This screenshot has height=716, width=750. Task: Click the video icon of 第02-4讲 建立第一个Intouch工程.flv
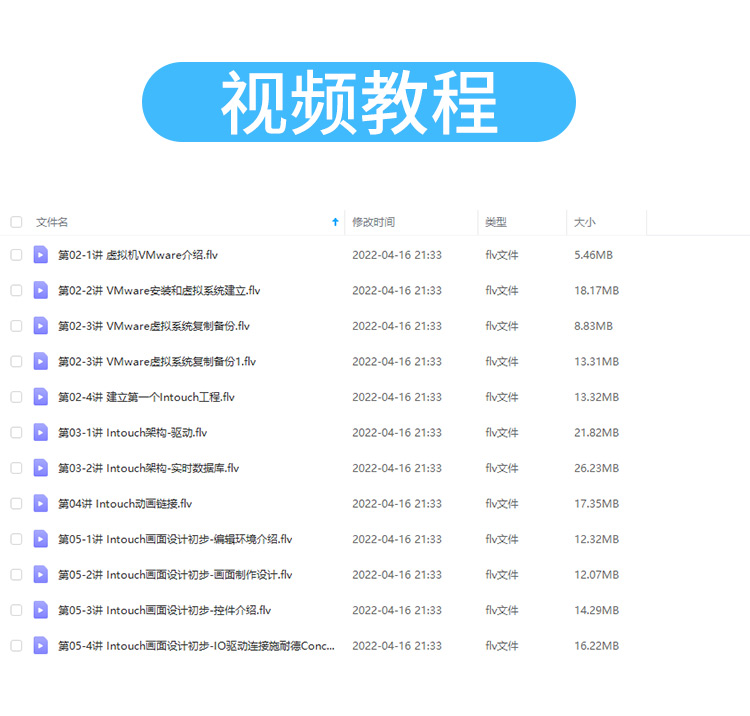[41, 397]
